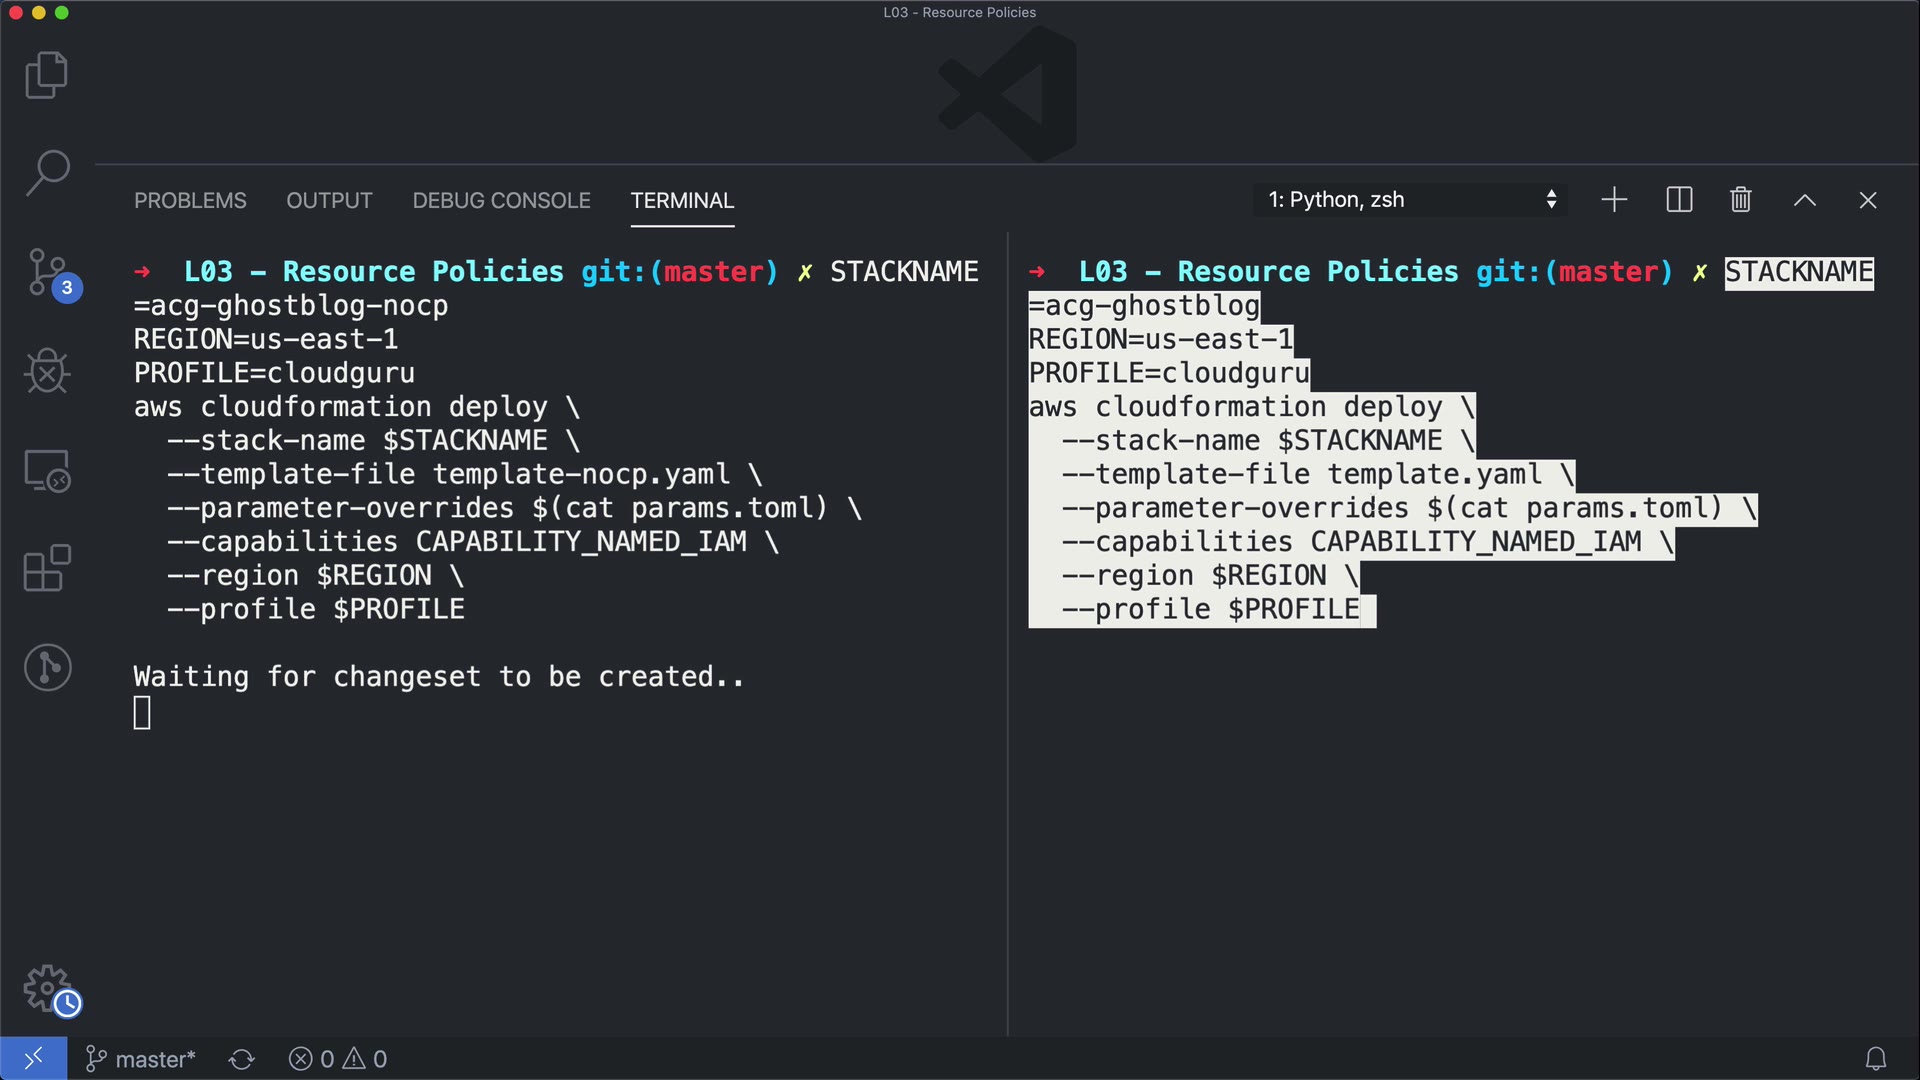Switch to the PROBLEMS tab
The height and width of the screenshot is (1080, 1920).
pyautogui.click(x=190, y=200)
